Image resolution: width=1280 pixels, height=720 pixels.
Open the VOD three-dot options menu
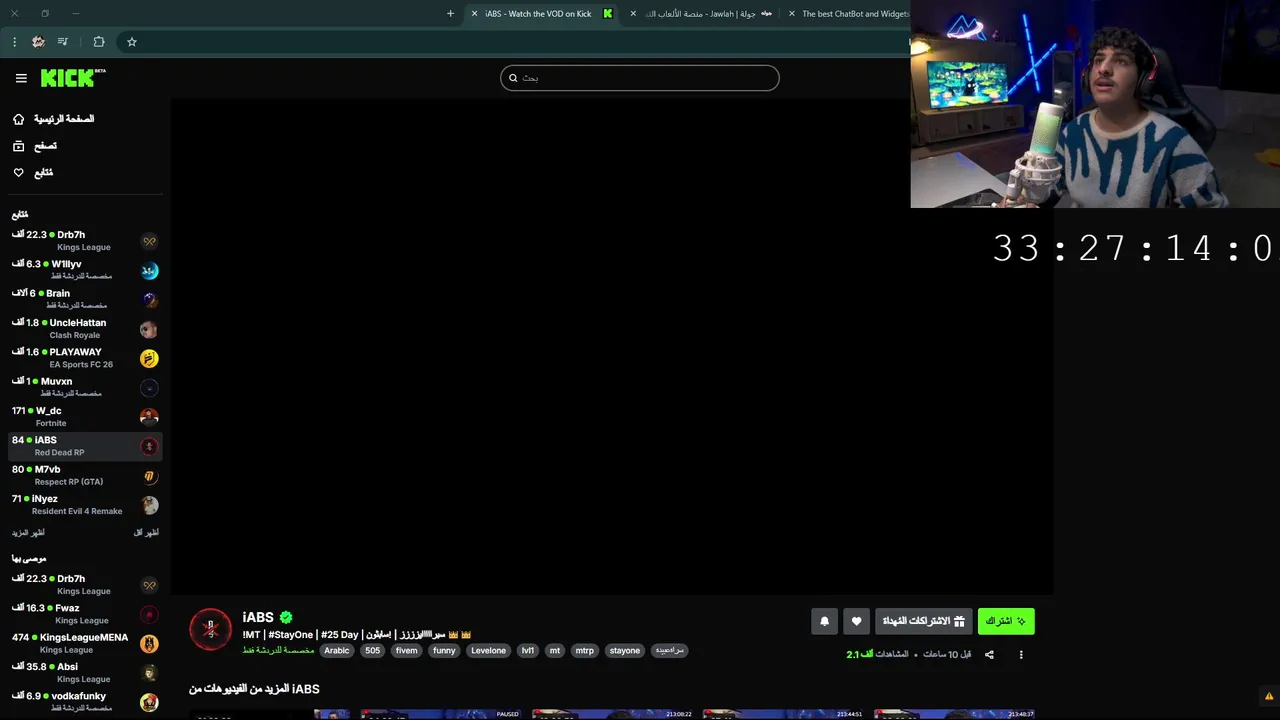(x=1021, y=655)
